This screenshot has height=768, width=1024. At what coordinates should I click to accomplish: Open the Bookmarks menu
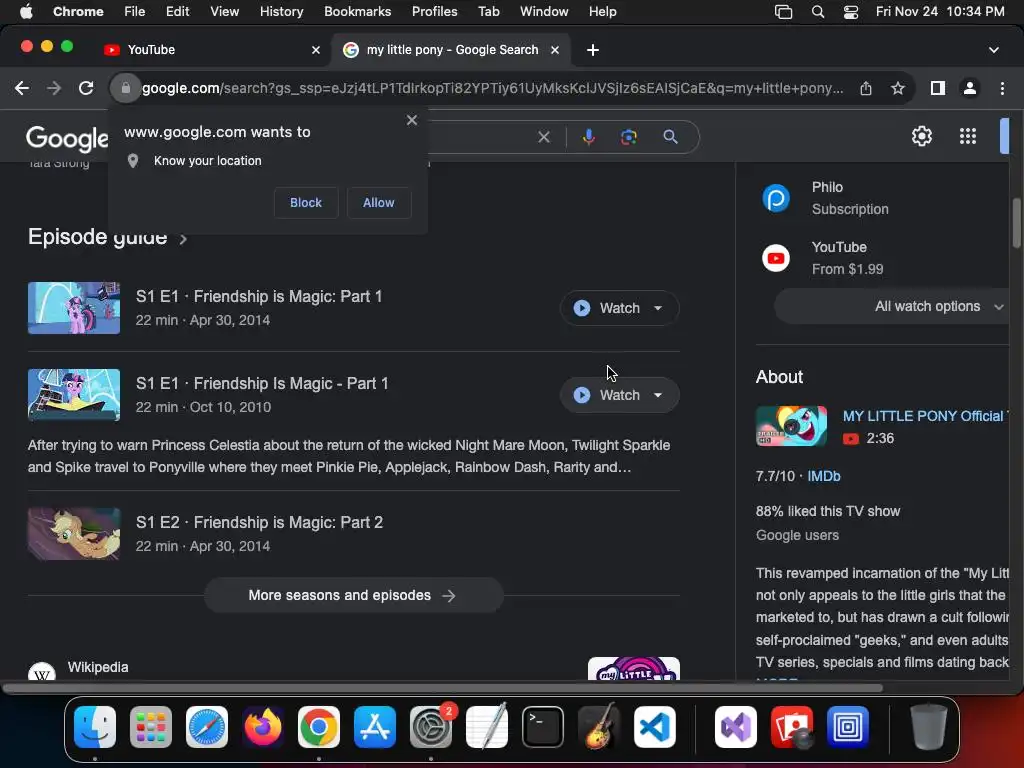357,12
